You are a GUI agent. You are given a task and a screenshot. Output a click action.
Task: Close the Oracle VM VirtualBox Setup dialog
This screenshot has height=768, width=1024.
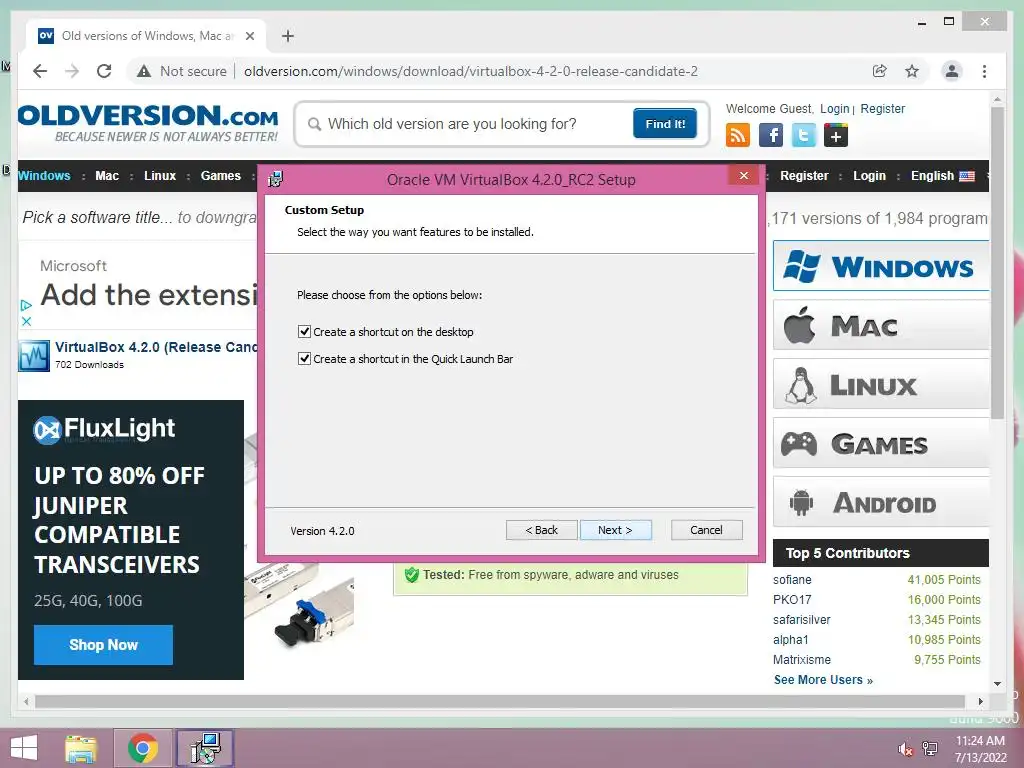744,176
